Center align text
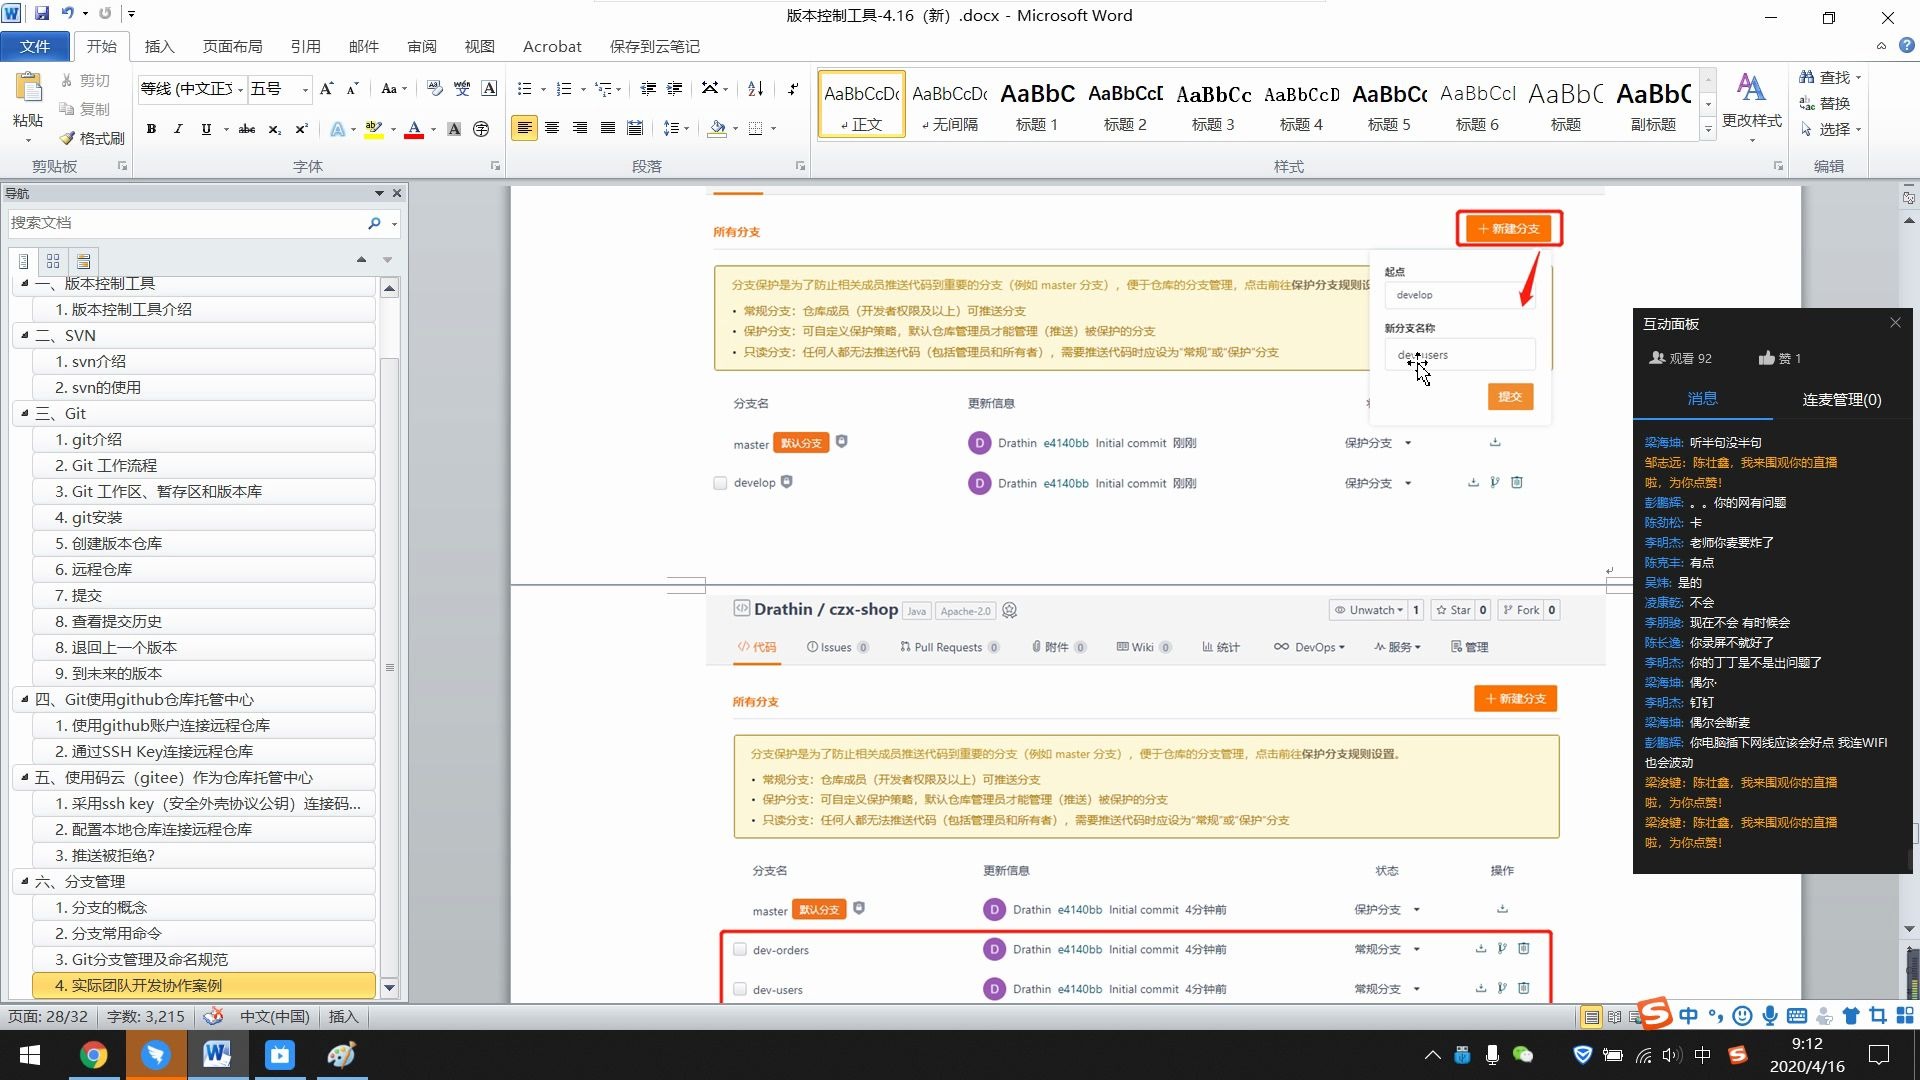The image size is (1920, 1080). 552,128
